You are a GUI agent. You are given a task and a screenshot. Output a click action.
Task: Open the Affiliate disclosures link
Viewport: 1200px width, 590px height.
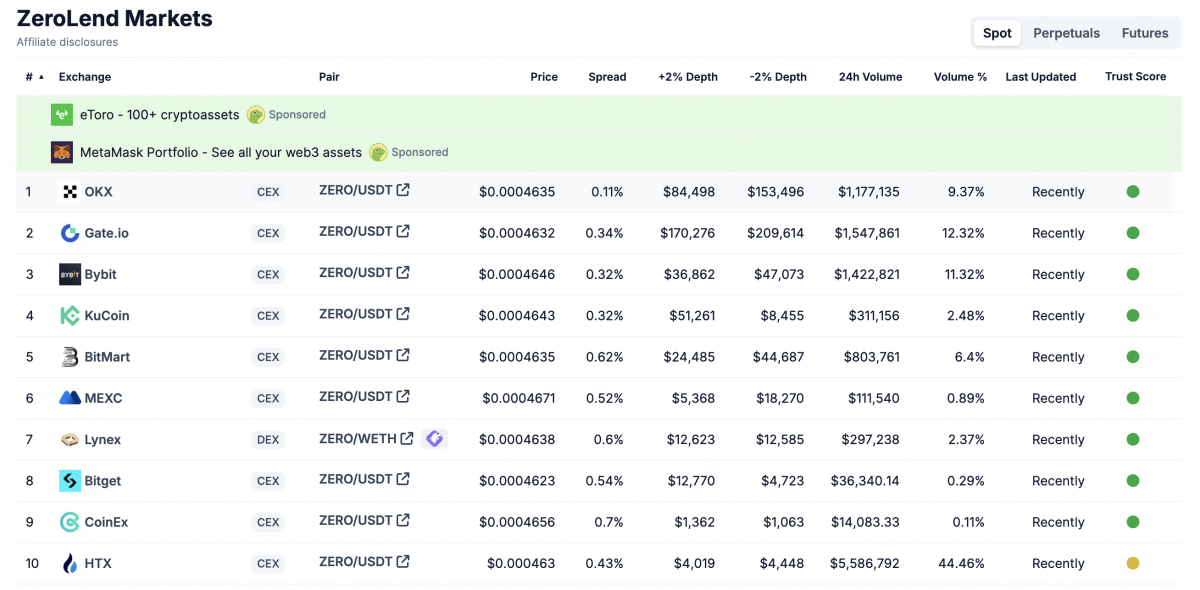(66, 42)
